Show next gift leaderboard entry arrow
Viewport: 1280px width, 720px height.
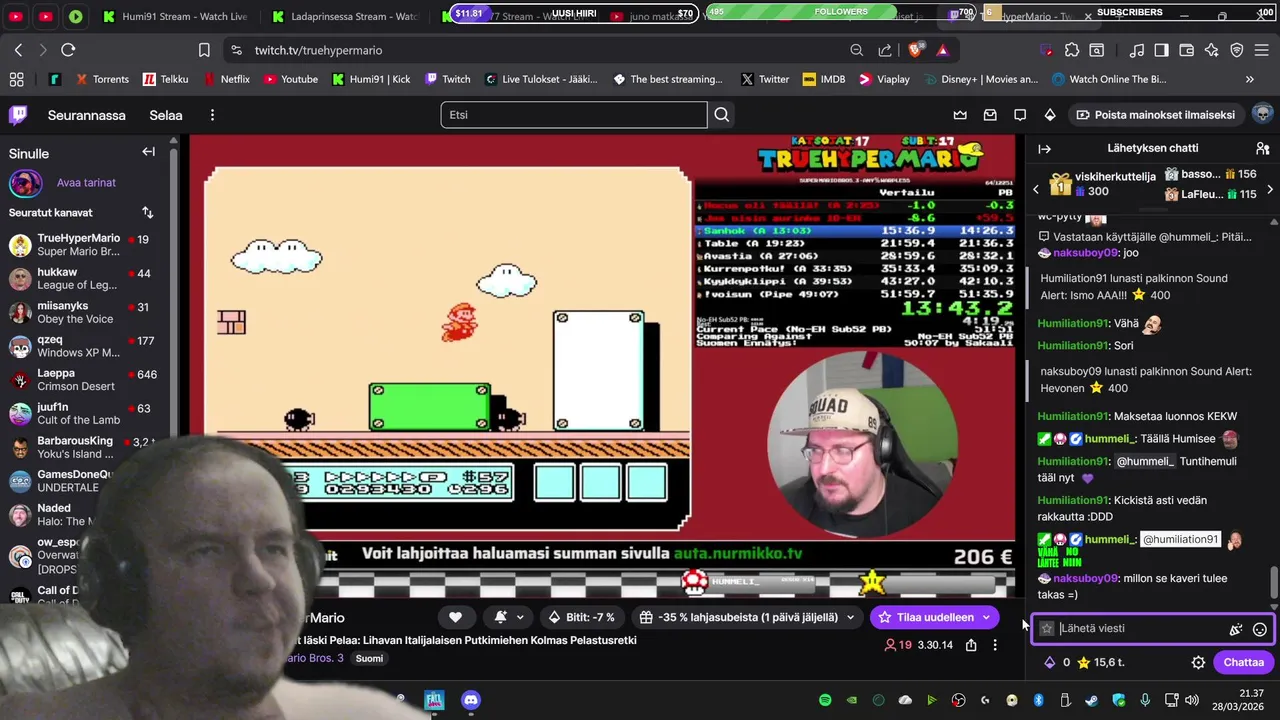1270,189
